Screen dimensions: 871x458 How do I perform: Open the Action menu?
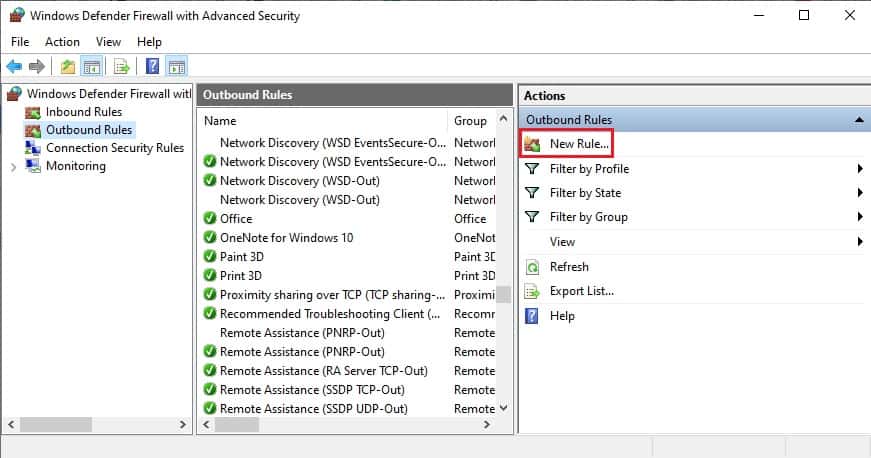tap(62, 42)
